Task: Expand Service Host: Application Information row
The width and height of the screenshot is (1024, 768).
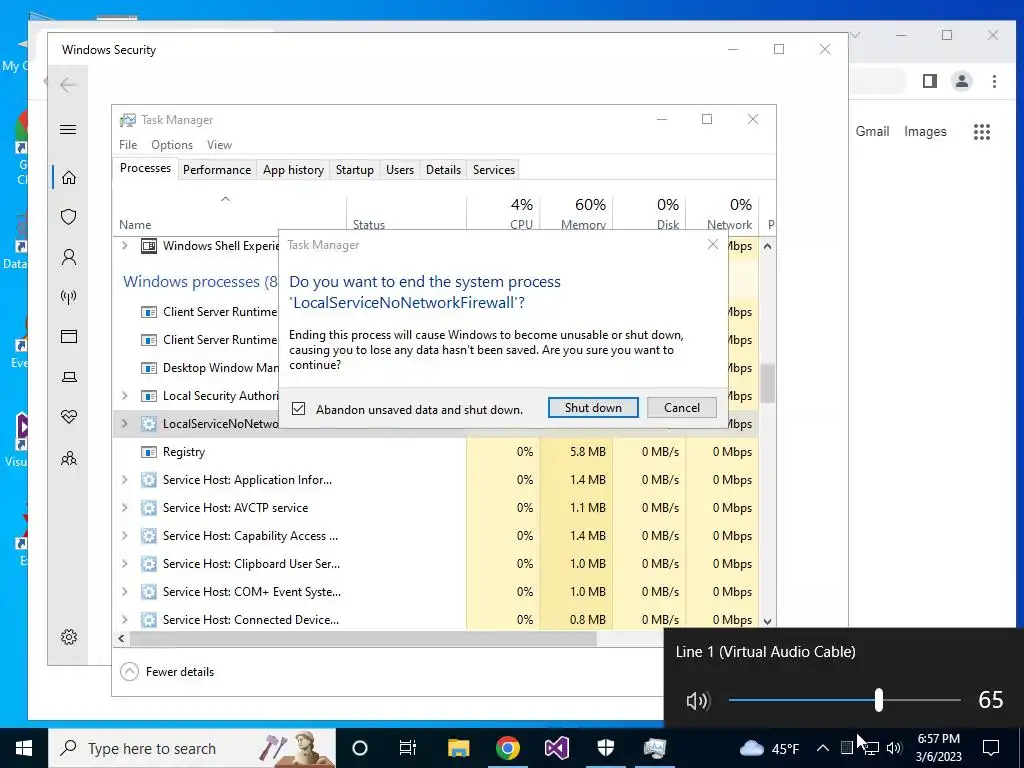Action: [125, 480]
